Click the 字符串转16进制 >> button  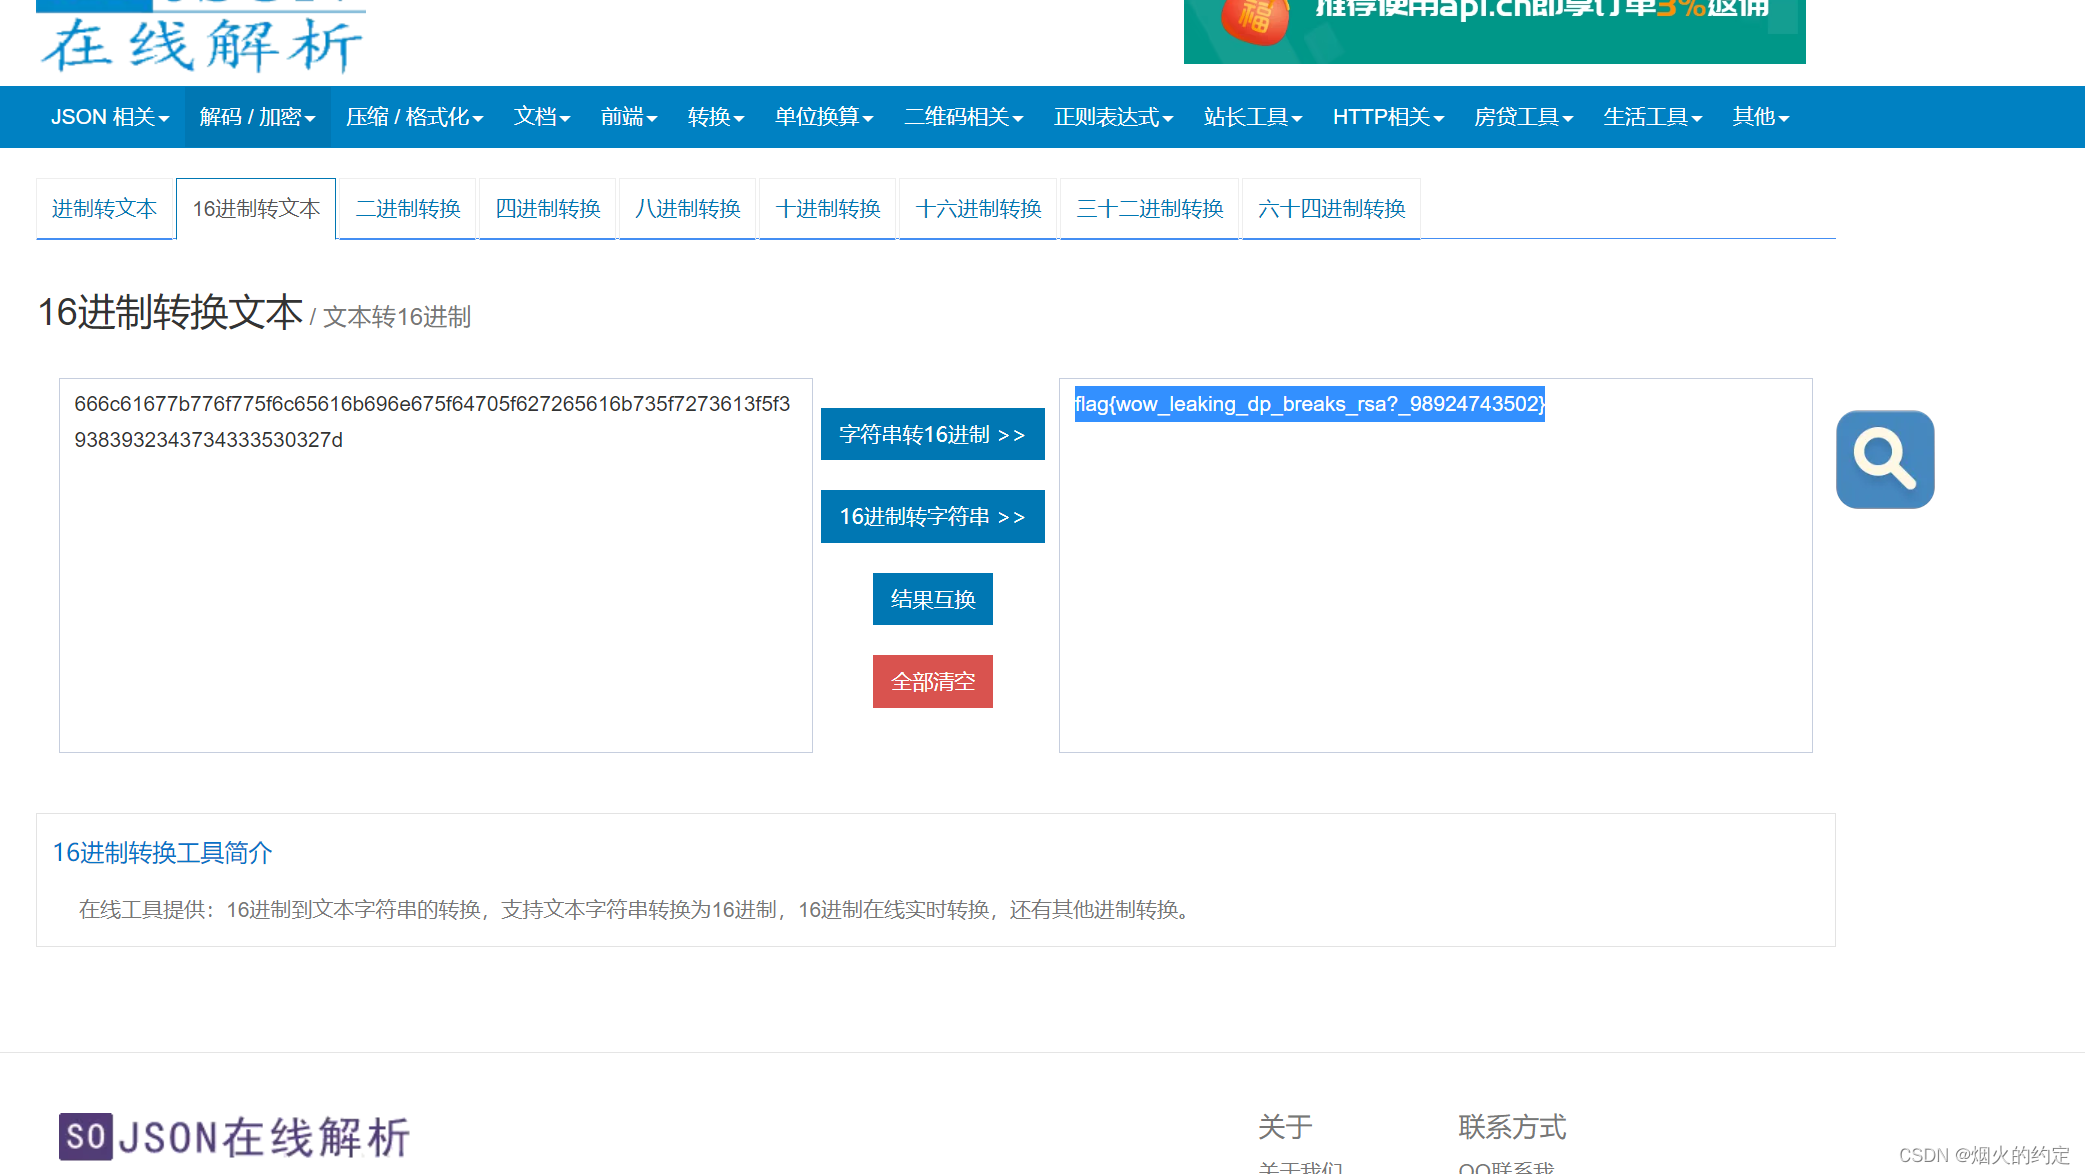tap(933, 434)
